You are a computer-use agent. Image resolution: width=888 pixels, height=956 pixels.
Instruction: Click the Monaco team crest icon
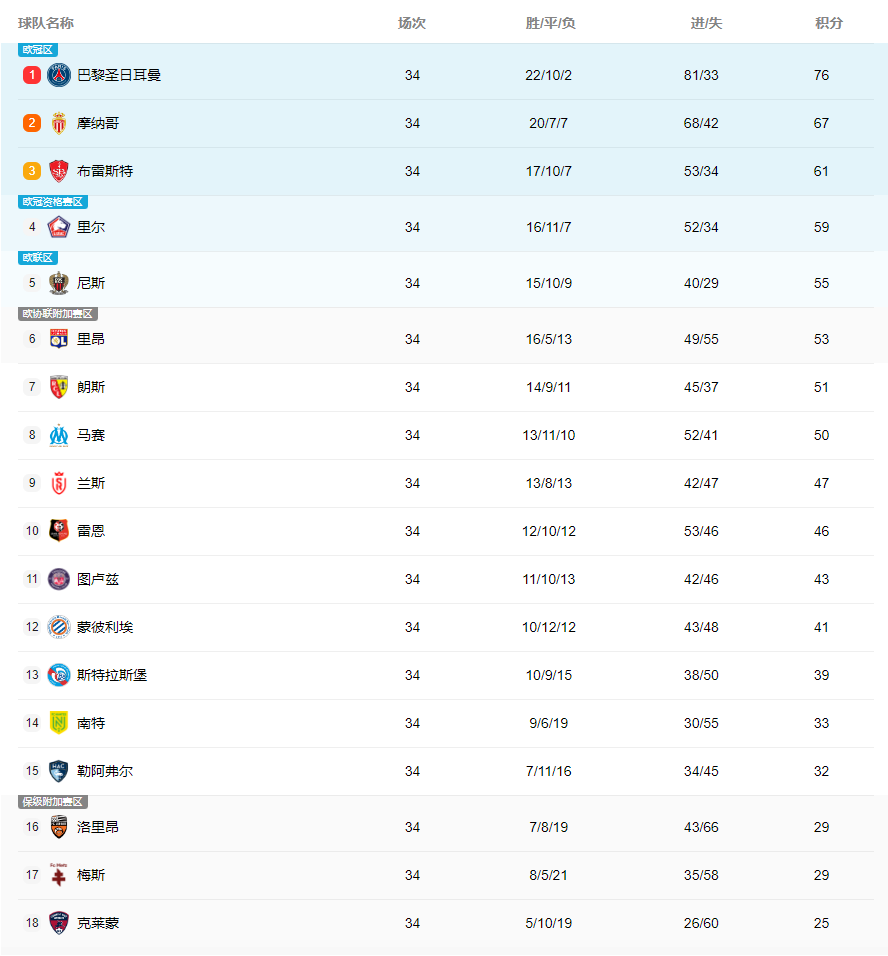click(x=59, y=123)
